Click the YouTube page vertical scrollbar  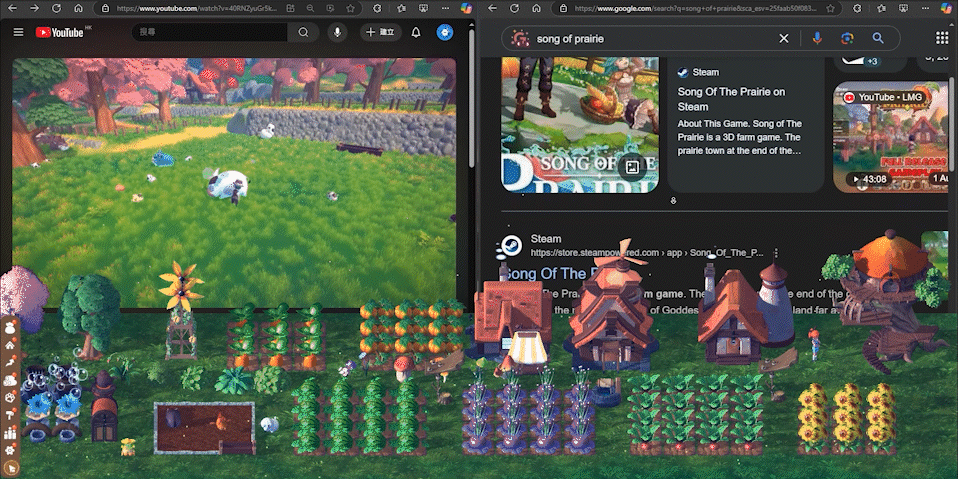(x=471, y=98)
